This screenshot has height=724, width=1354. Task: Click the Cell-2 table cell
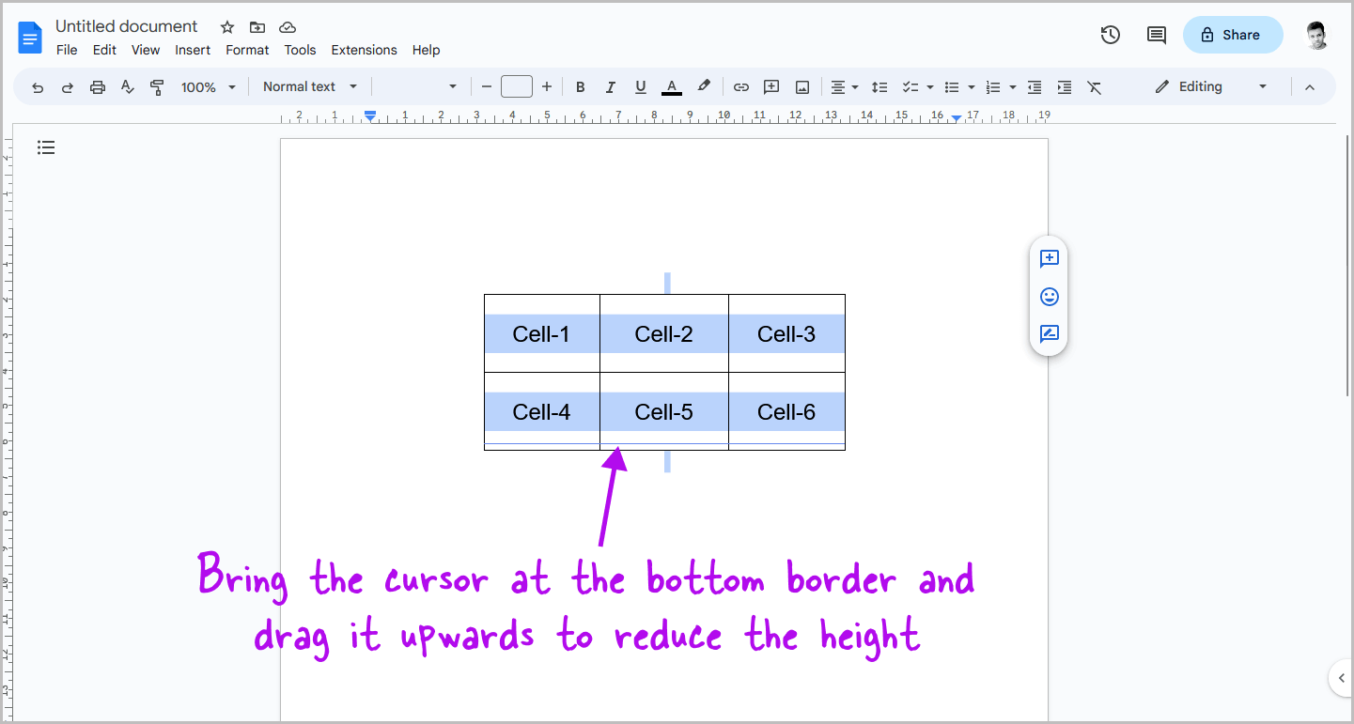(664, 334)
